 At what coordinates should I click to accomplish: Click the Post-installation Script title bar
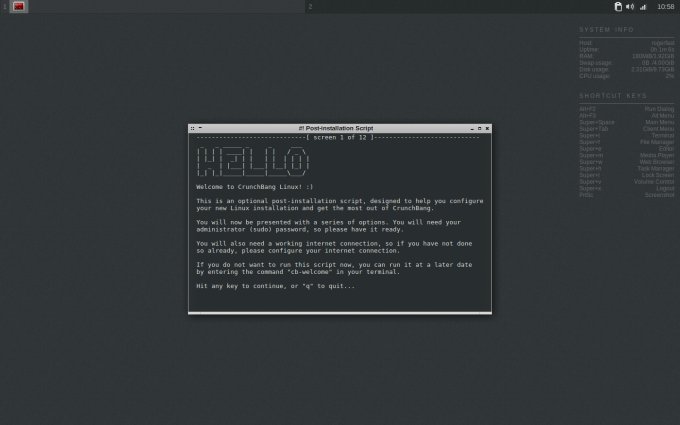pyautogui.click(x=336, y=128)
